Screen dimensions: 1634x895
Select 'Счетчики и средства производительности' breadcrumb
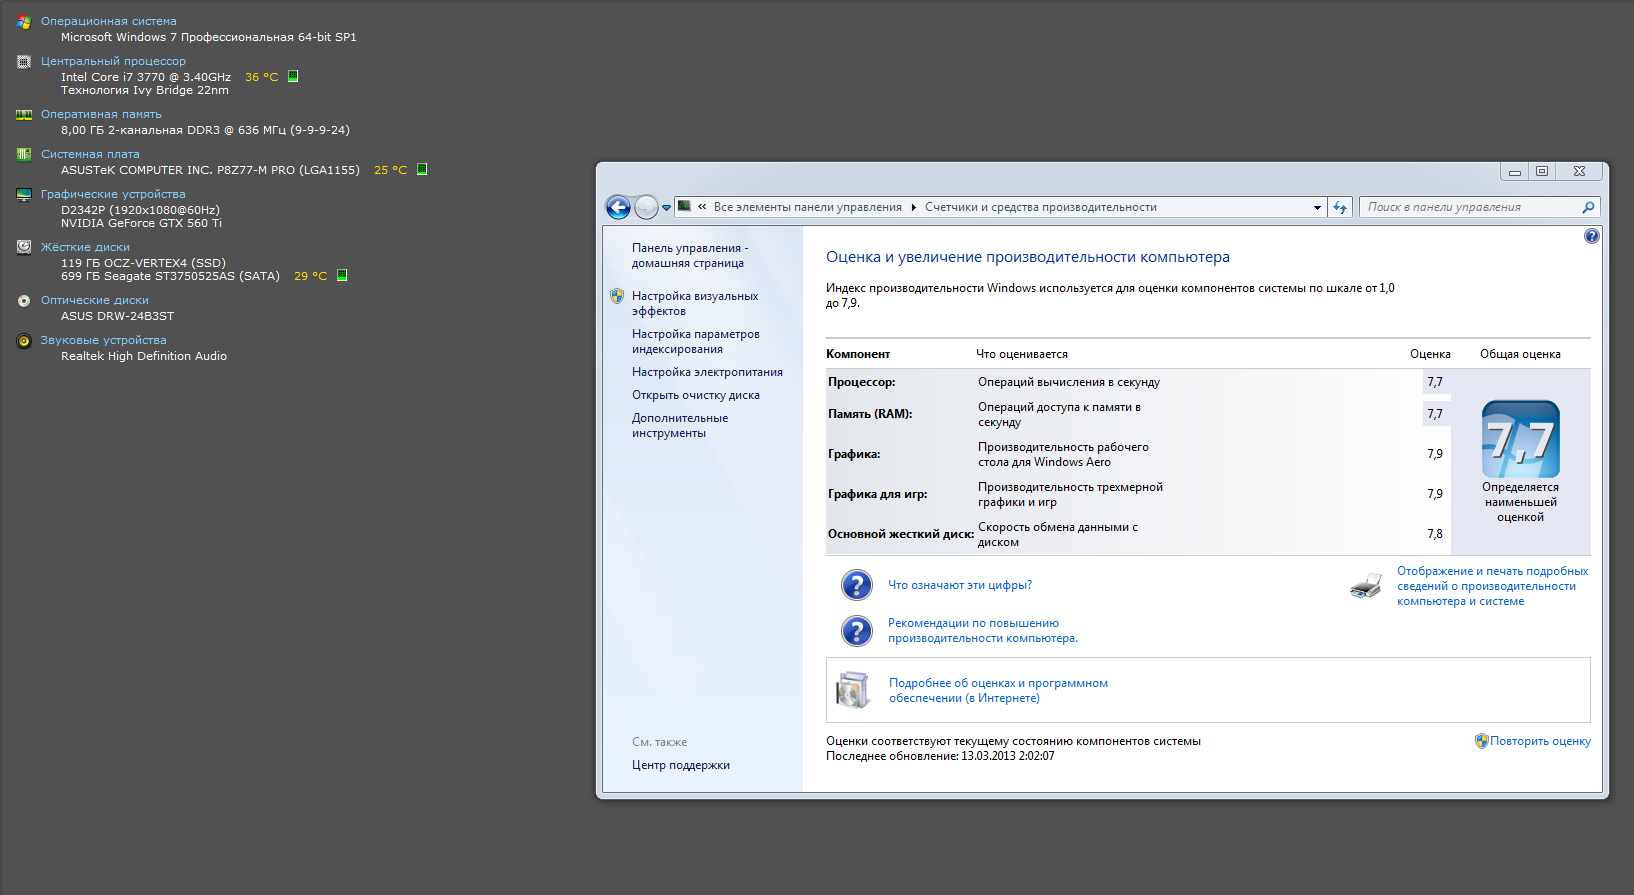point(1040,207)
